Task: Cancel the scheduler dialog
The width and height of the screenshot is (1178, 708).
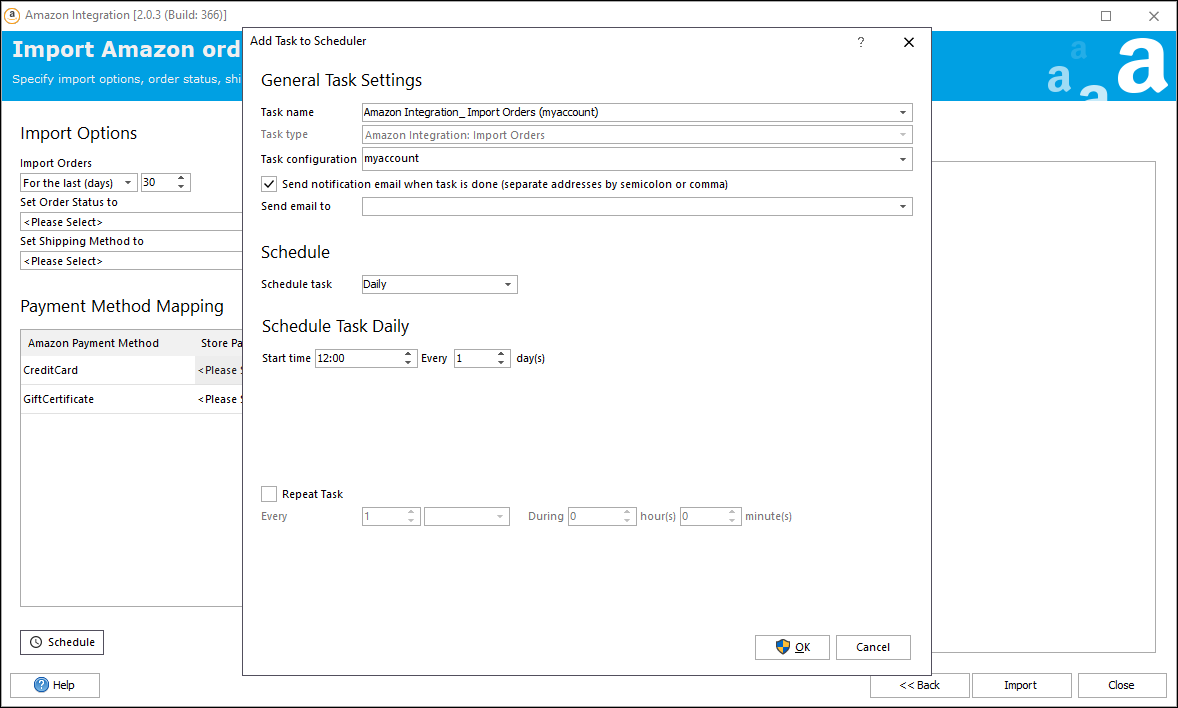Action: click(x=873, y=647)
